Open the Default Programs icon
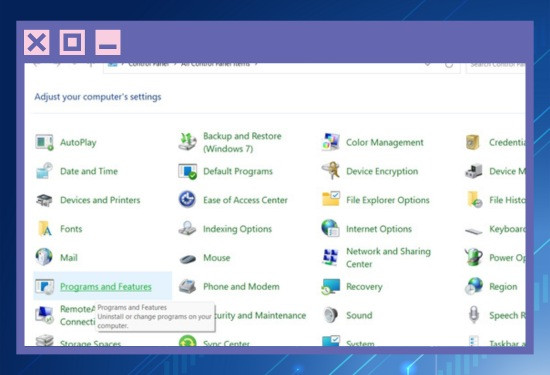 187,171
